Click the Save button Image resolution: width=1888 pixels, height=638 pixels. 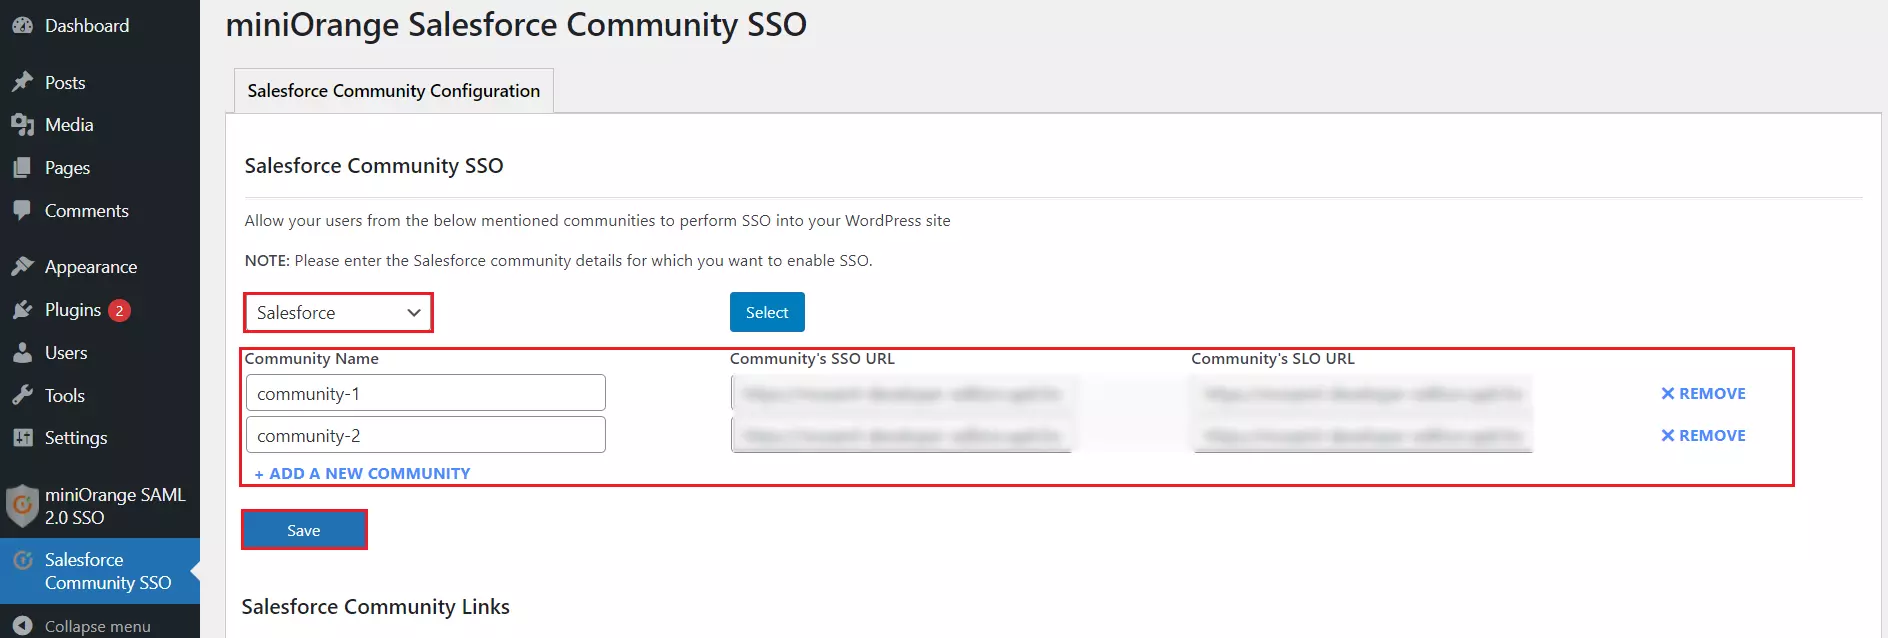(304, 530)
